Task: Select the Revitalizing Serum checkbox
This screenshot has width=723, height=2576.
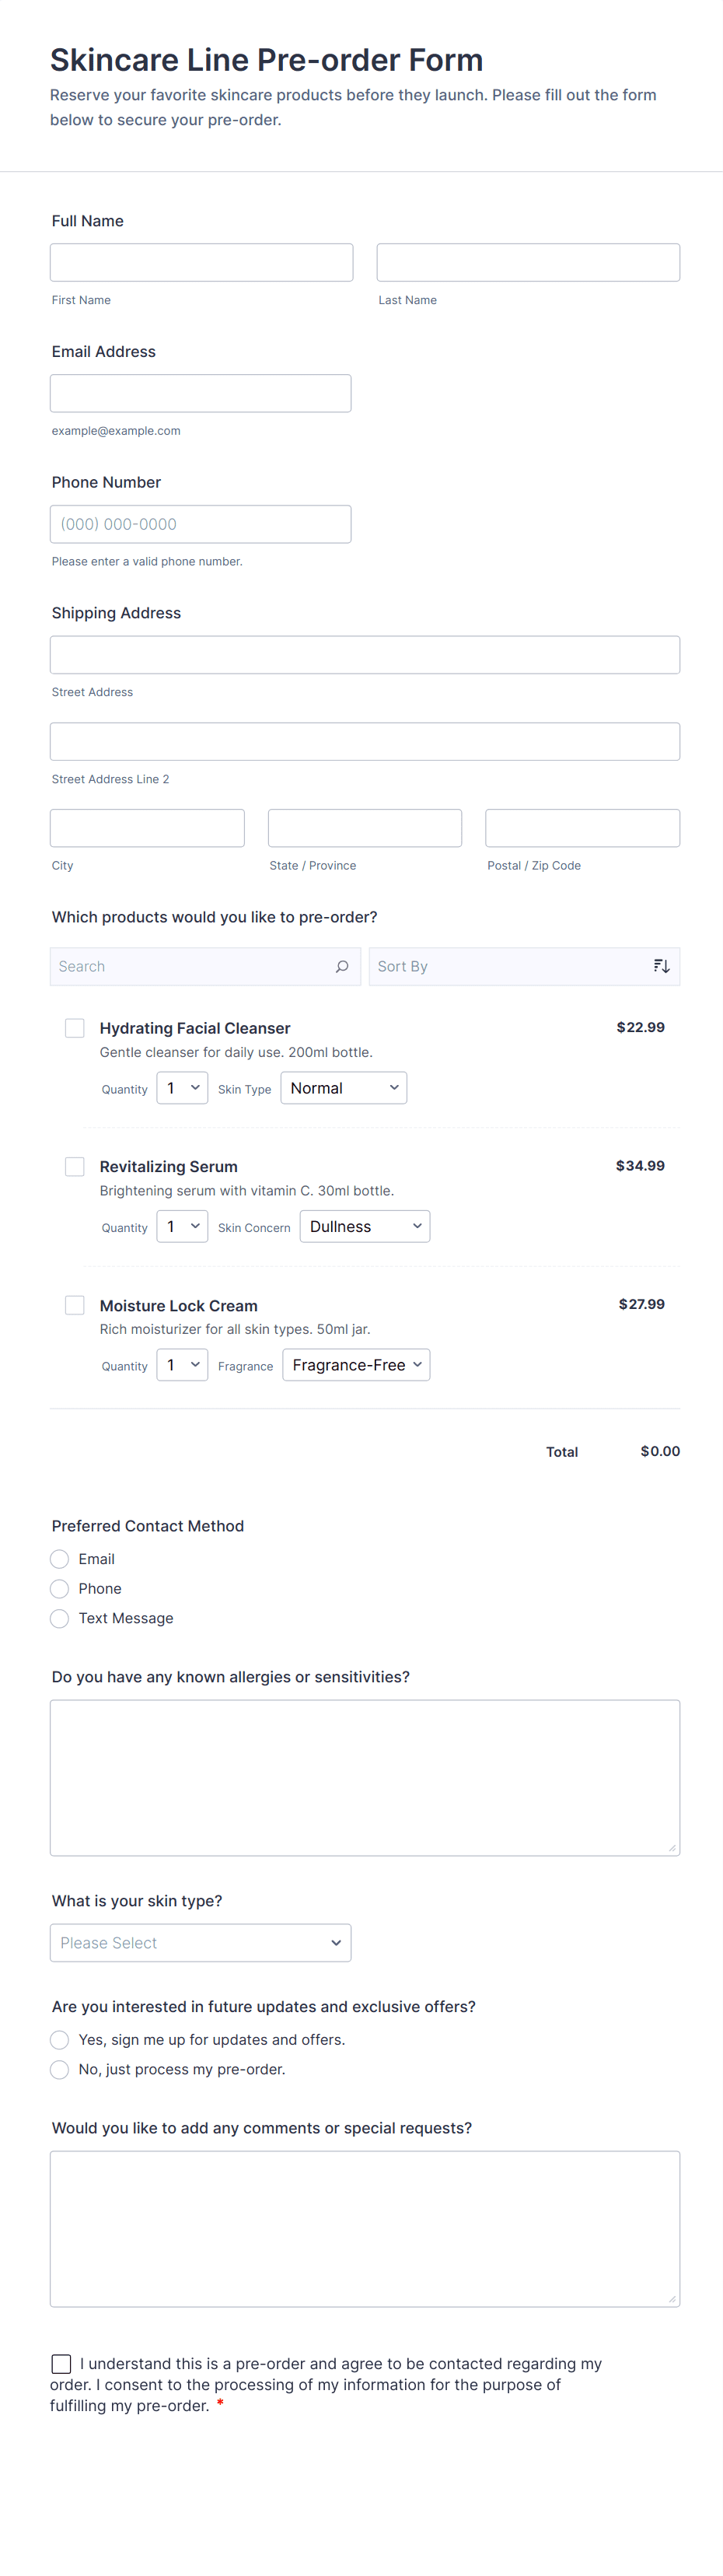Action: [x=75, y=1166]
